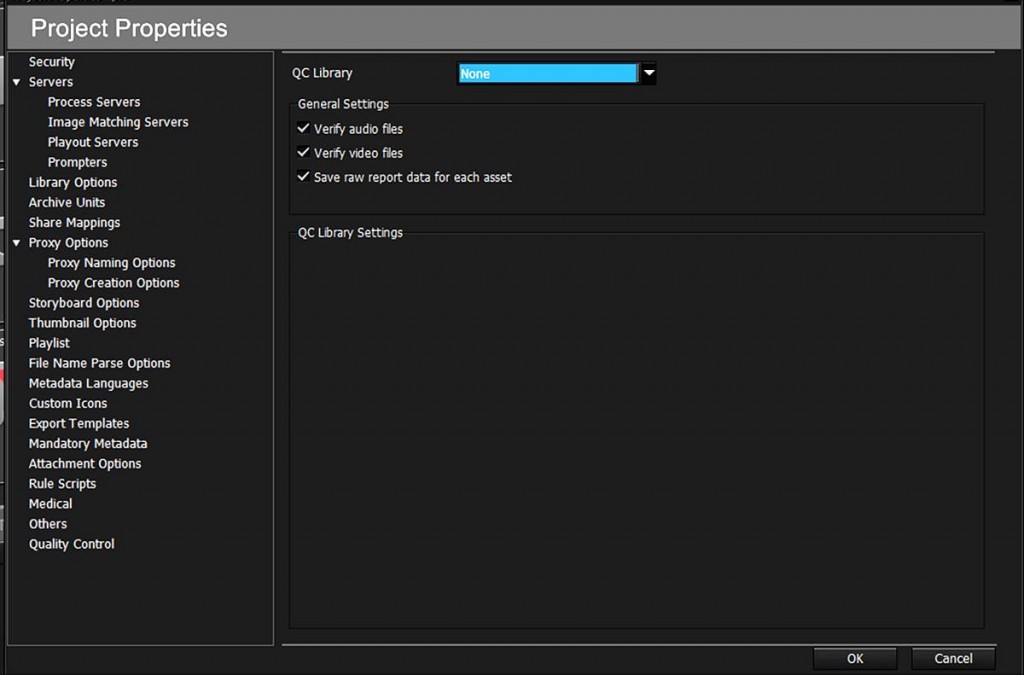Open Proxy Naming Options
Screen dimensions: 1024x675
pos(111,263)
